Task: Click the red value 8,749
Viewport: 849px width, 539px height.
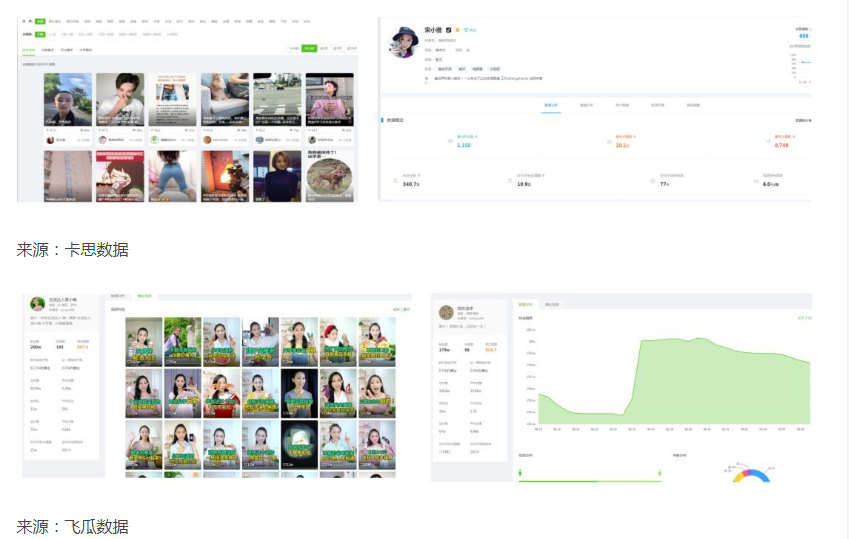Action: click(x=781, y=145)
